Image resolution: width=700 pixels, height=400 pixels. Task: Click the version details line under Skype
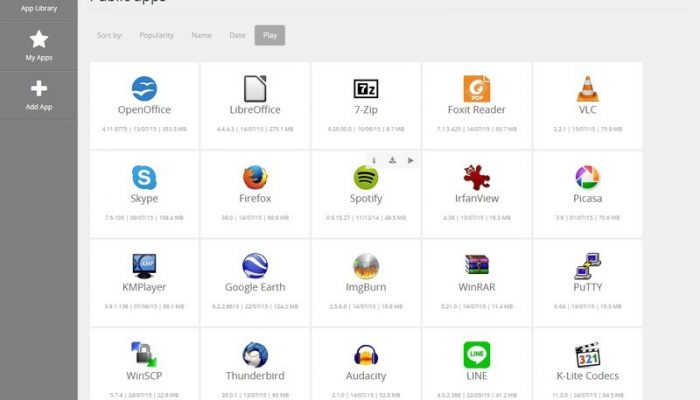[144, 218]
